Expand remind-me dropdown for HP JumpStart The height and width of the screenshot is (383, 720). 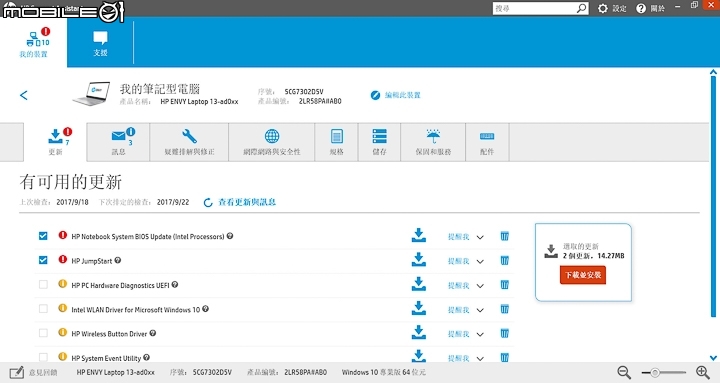pos(480,262)
